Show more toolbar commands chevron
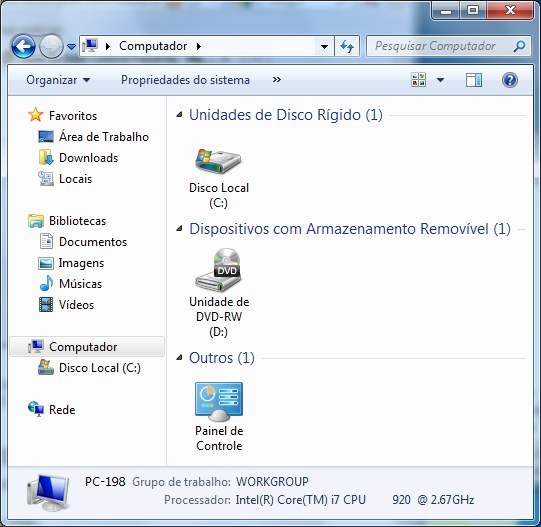The width and height of the screenshot is (541, 527). coord(277,80)
